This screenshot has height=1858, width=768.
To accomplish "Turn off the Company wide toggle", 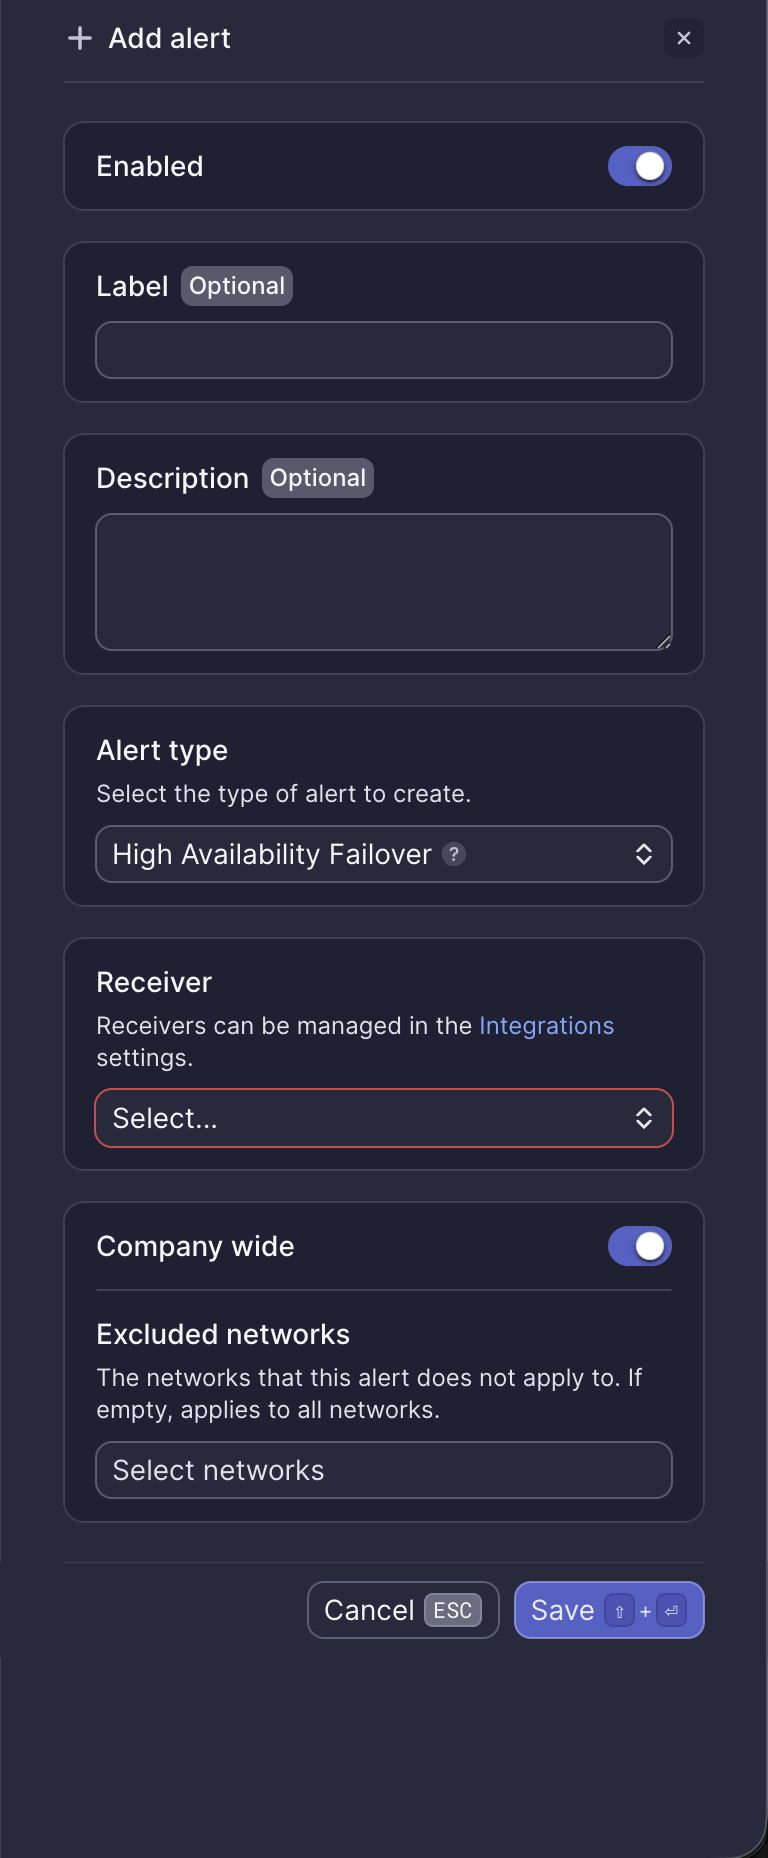I will 639,1246.
